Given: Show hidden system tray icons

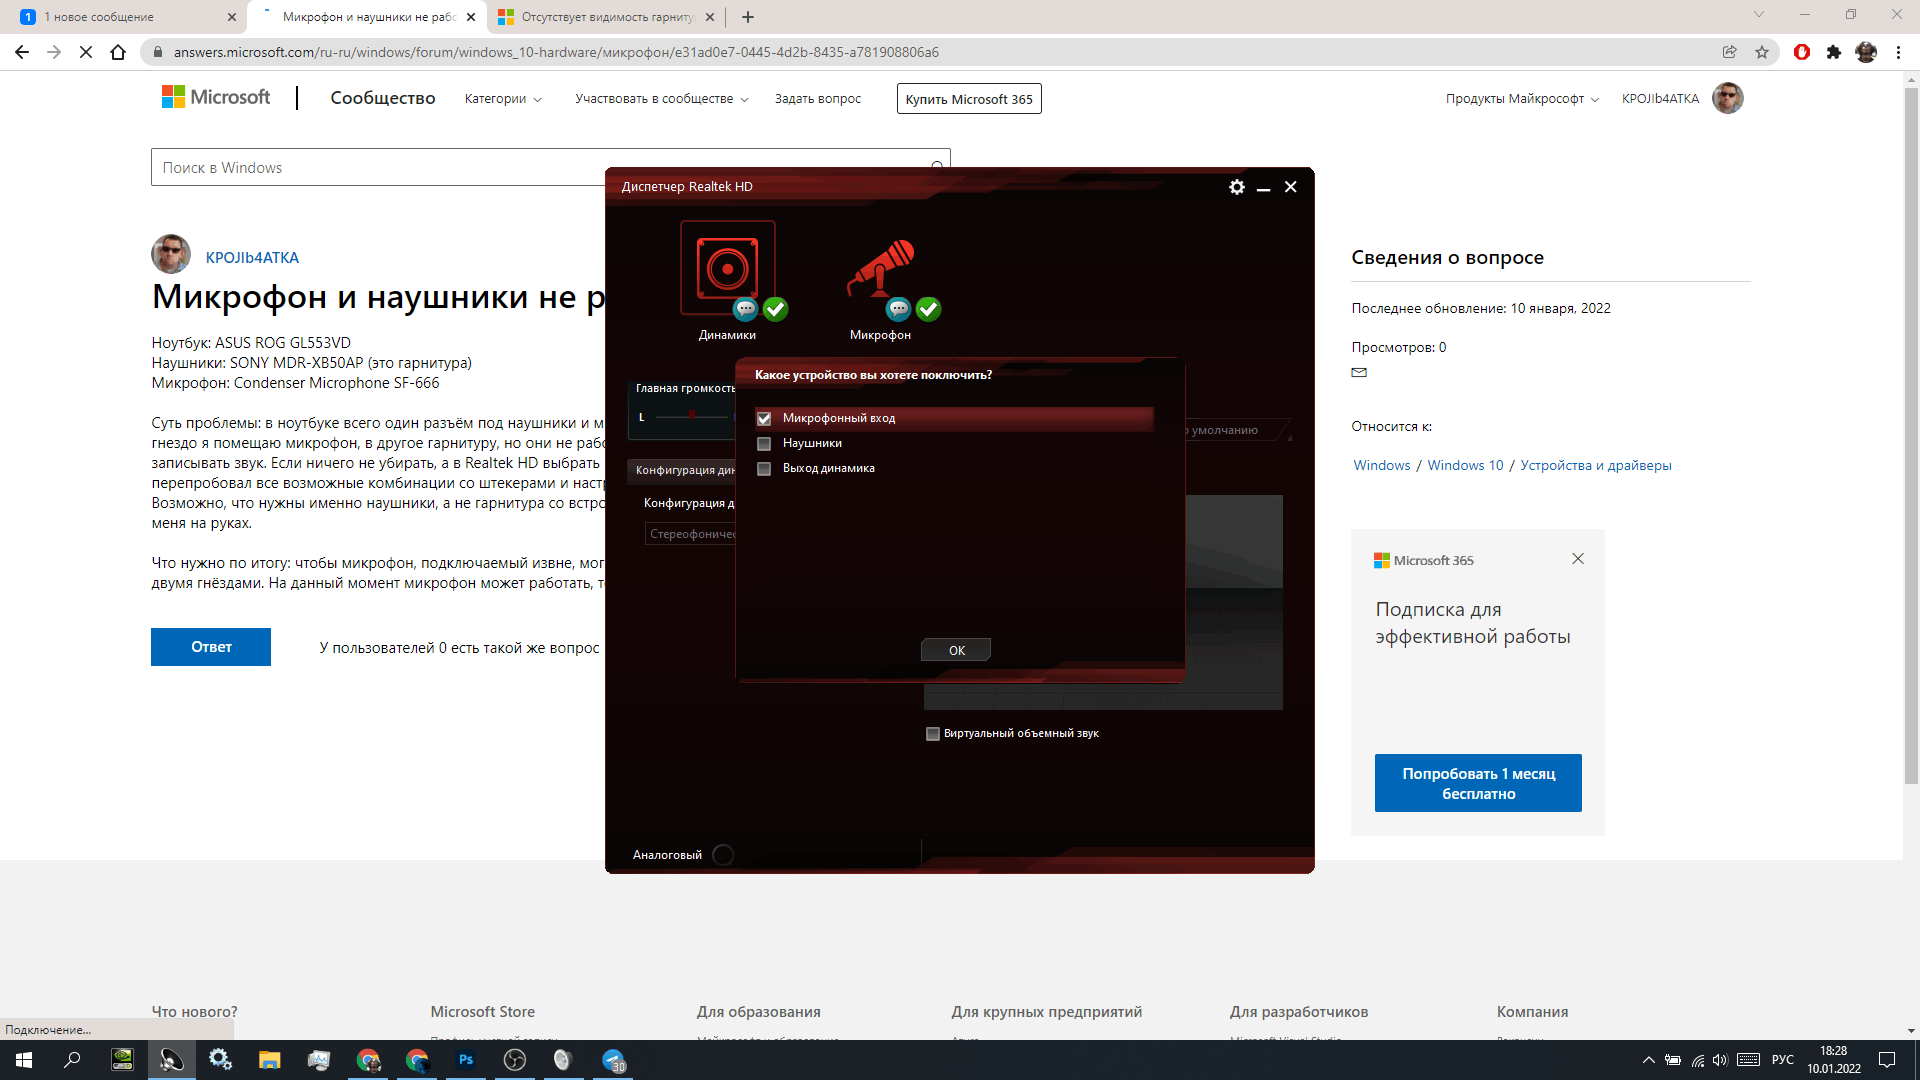Looking at the screenshot, I should point(1648,1060).
